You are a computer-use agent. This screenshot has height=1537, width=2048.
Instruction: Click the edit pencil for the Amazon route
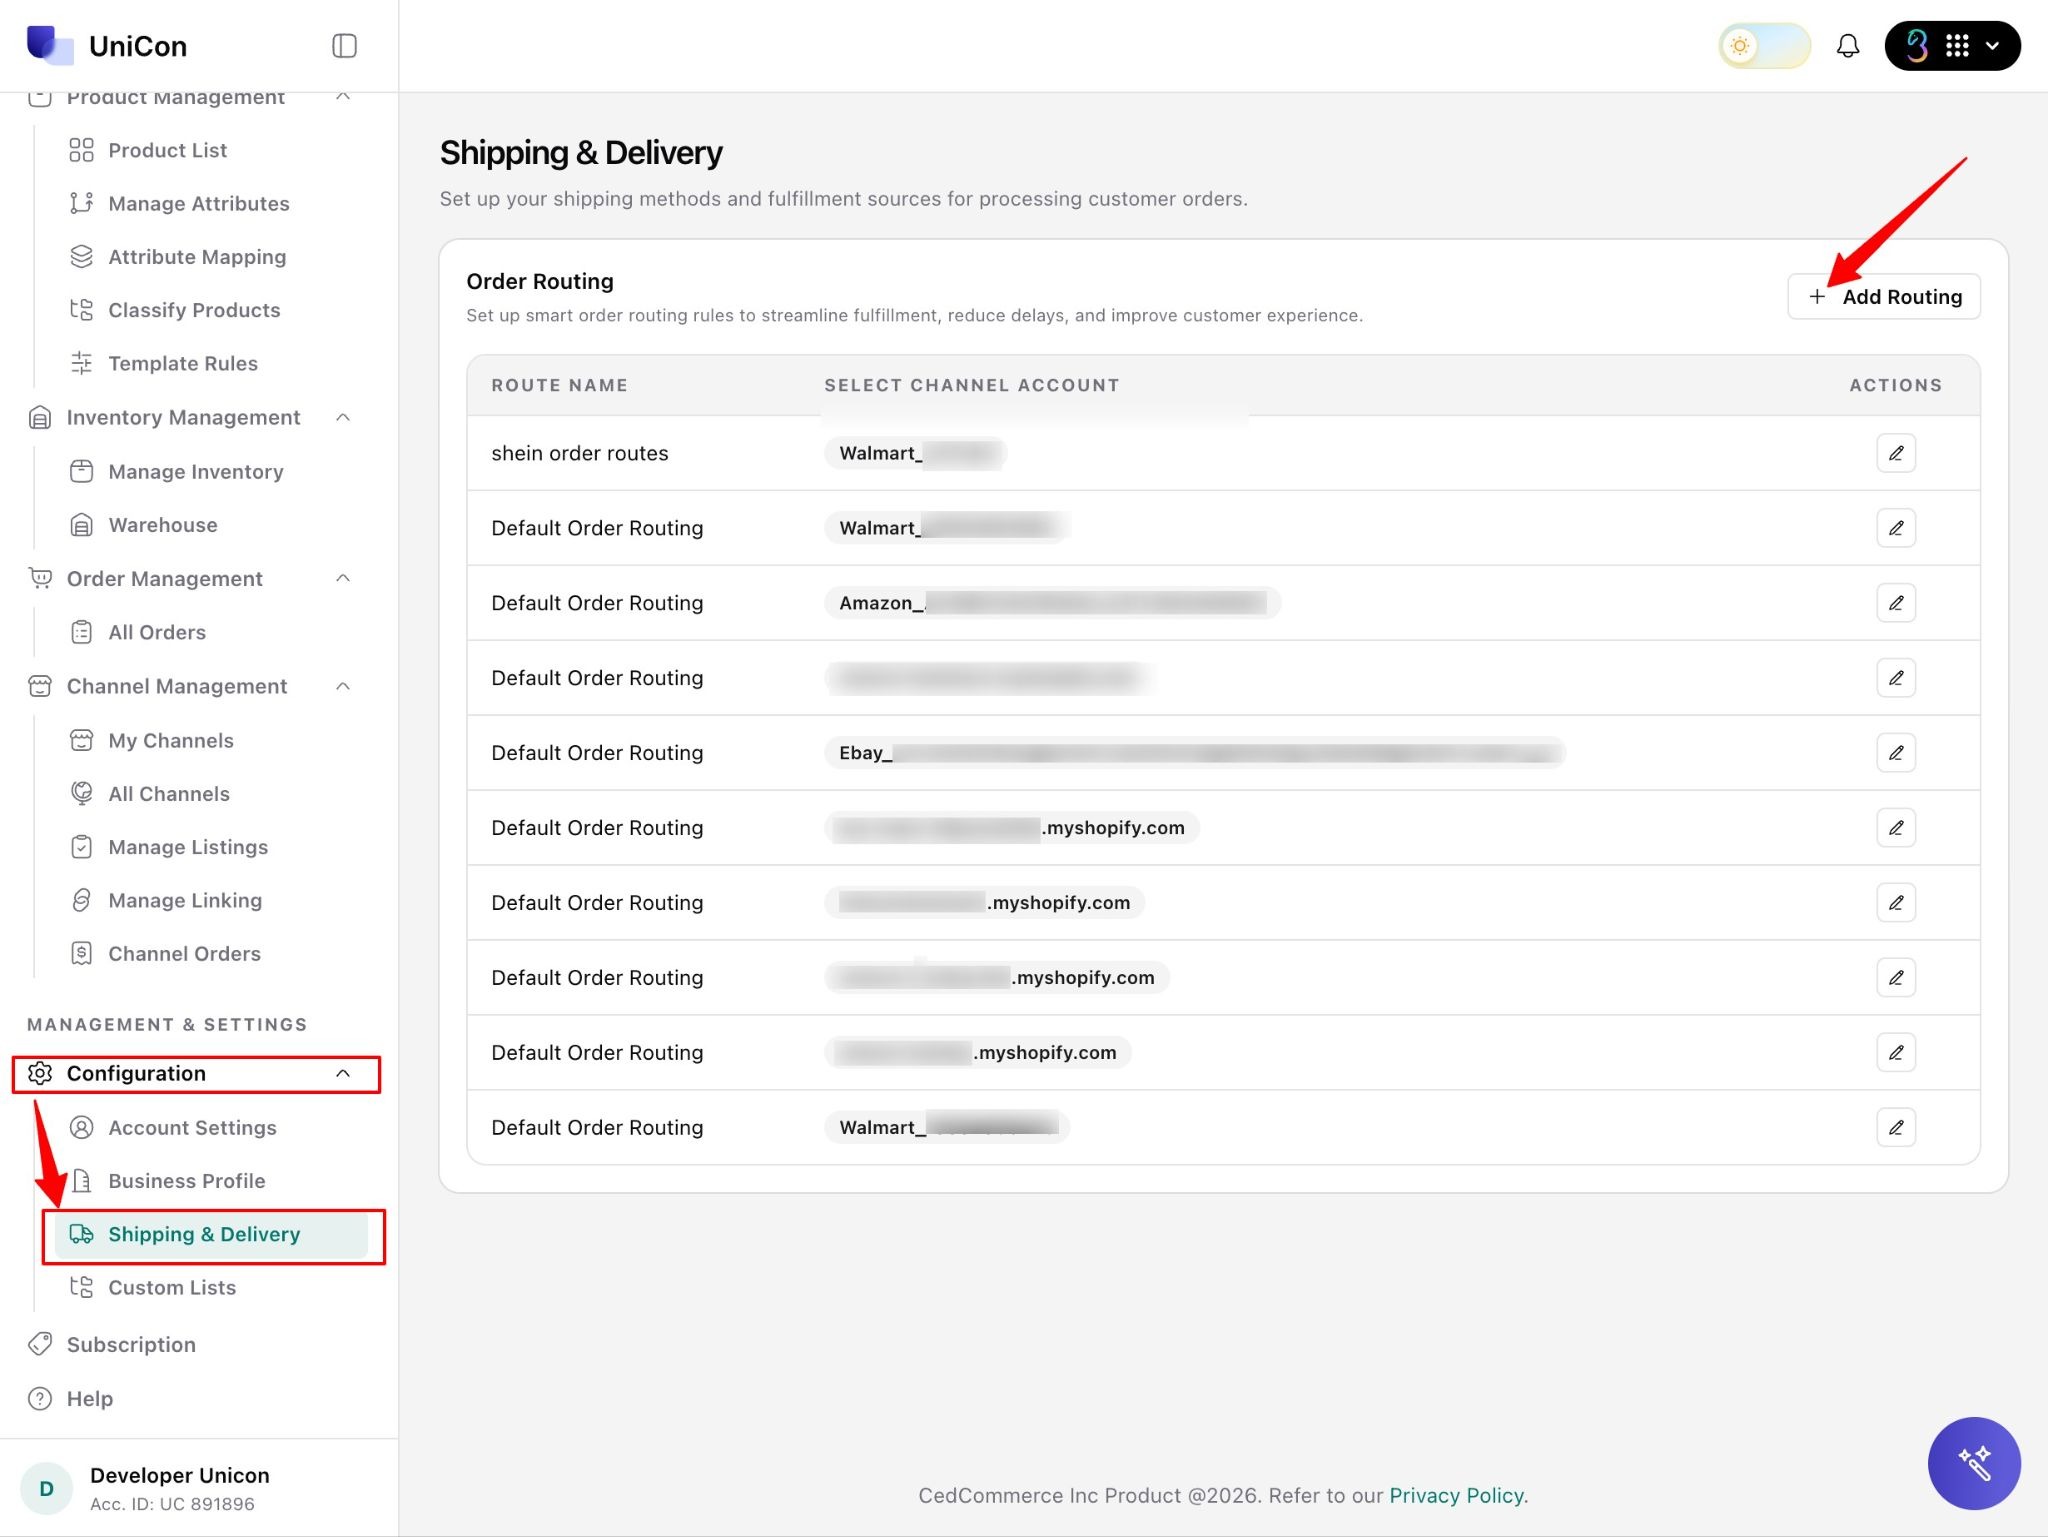point(1895,603)
